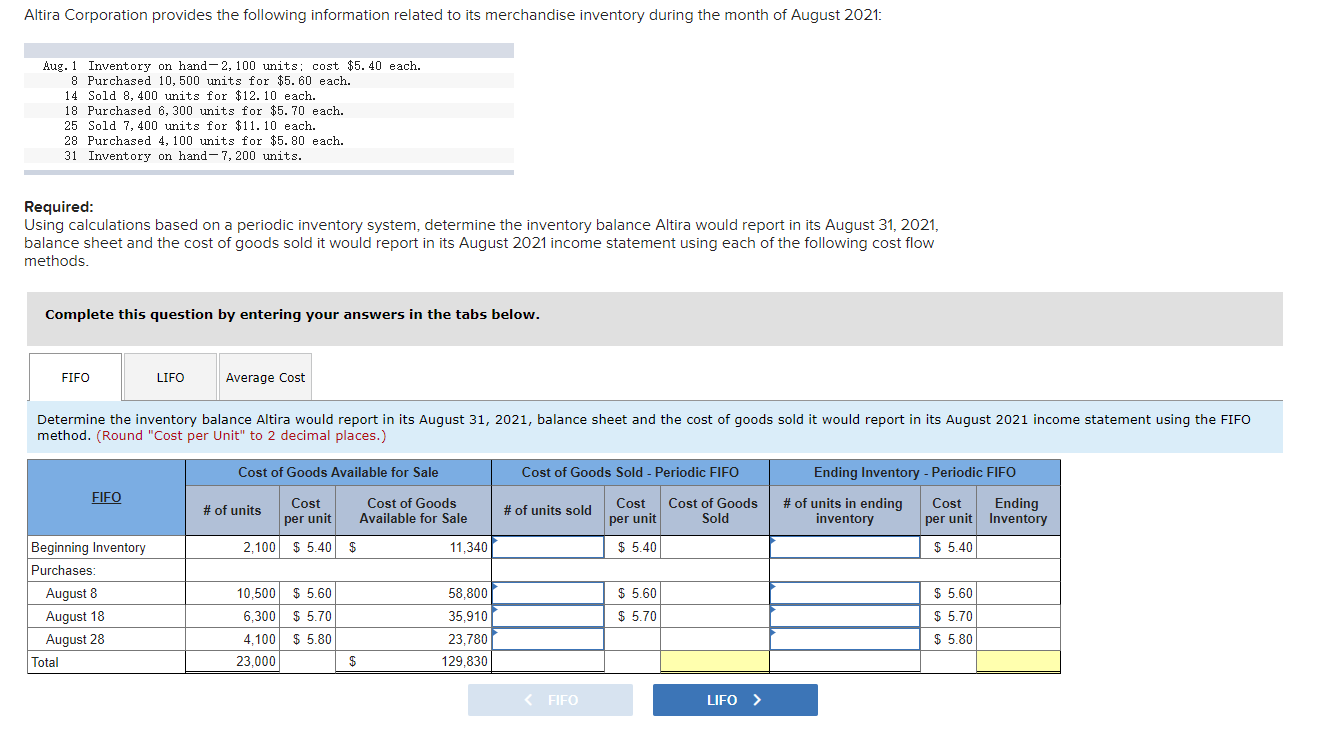Select ending inventory units field for Beginning Inventory

[845, 547]
